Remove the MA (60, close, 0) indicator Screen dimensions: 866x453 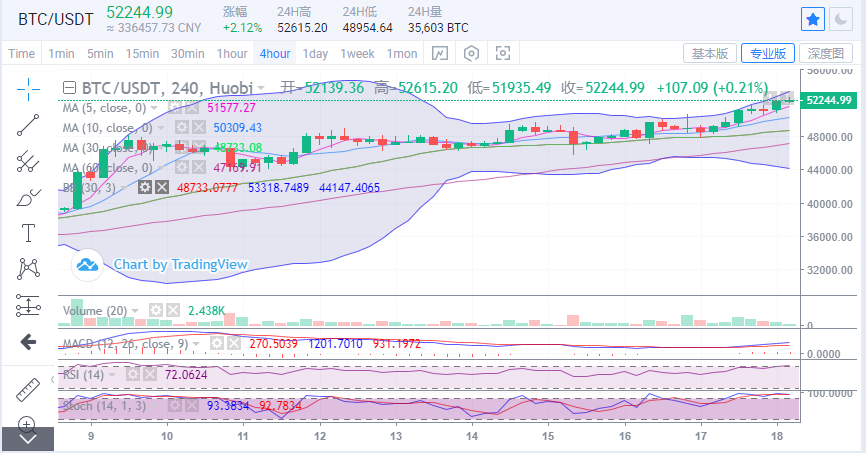point(198,167)
